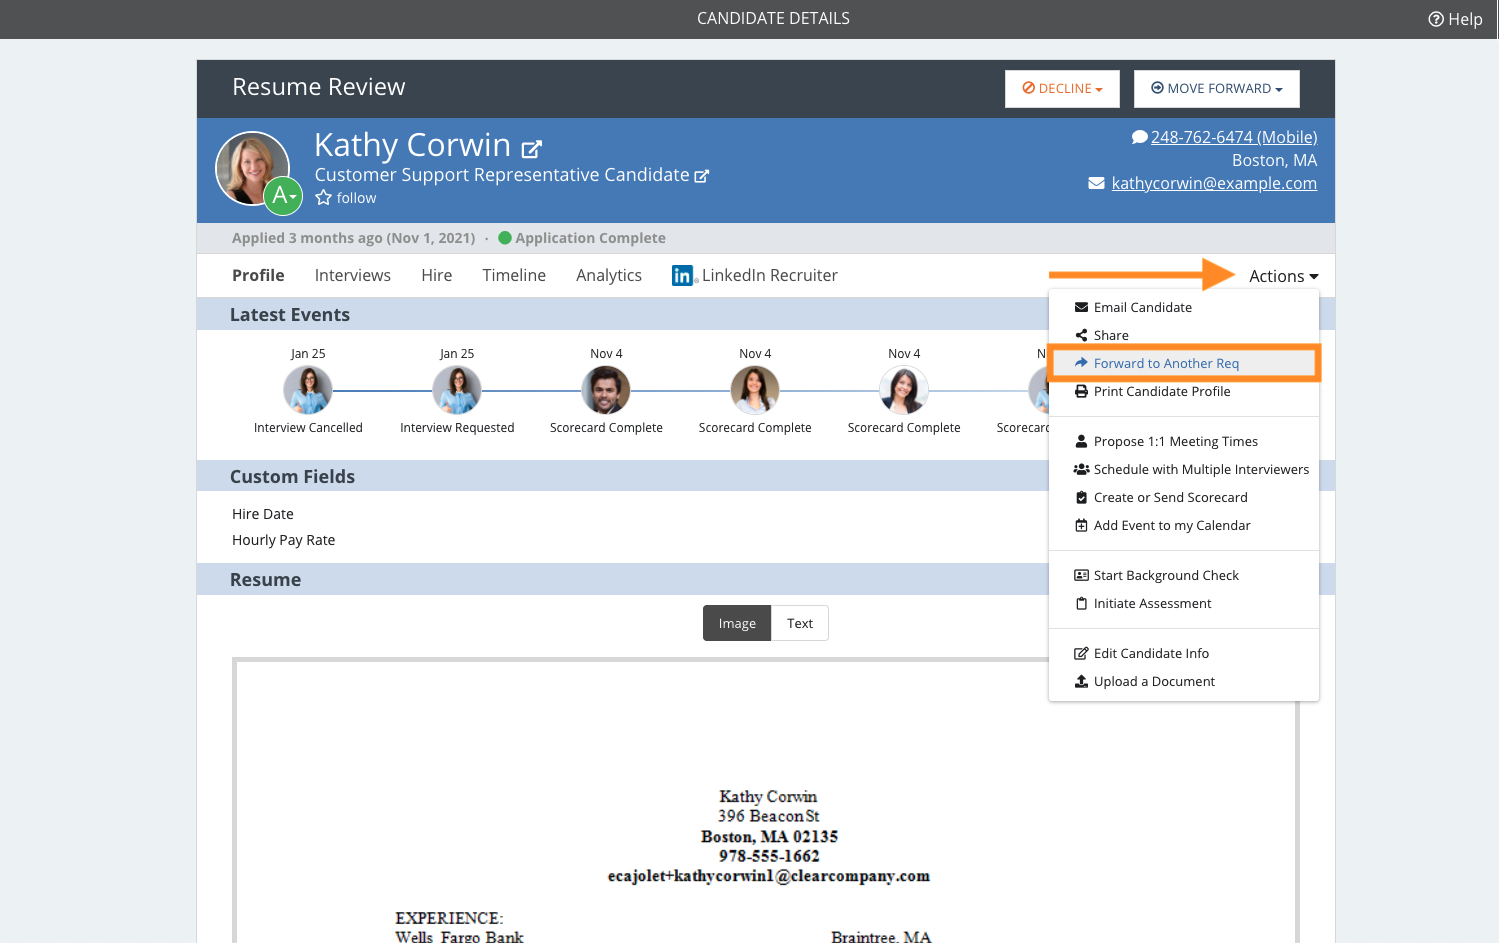
Task: Click the Image resume view button
Action: click(737, 623)
